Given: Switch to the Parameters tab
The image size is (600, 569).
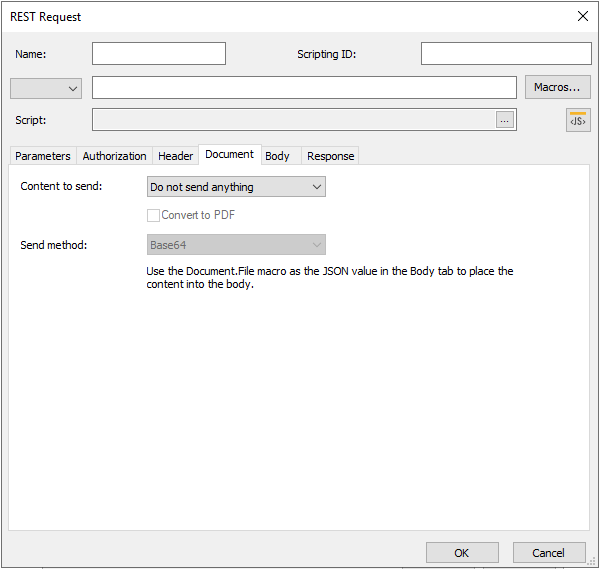Looking at the screenshot, I should [x=43, y=156].
